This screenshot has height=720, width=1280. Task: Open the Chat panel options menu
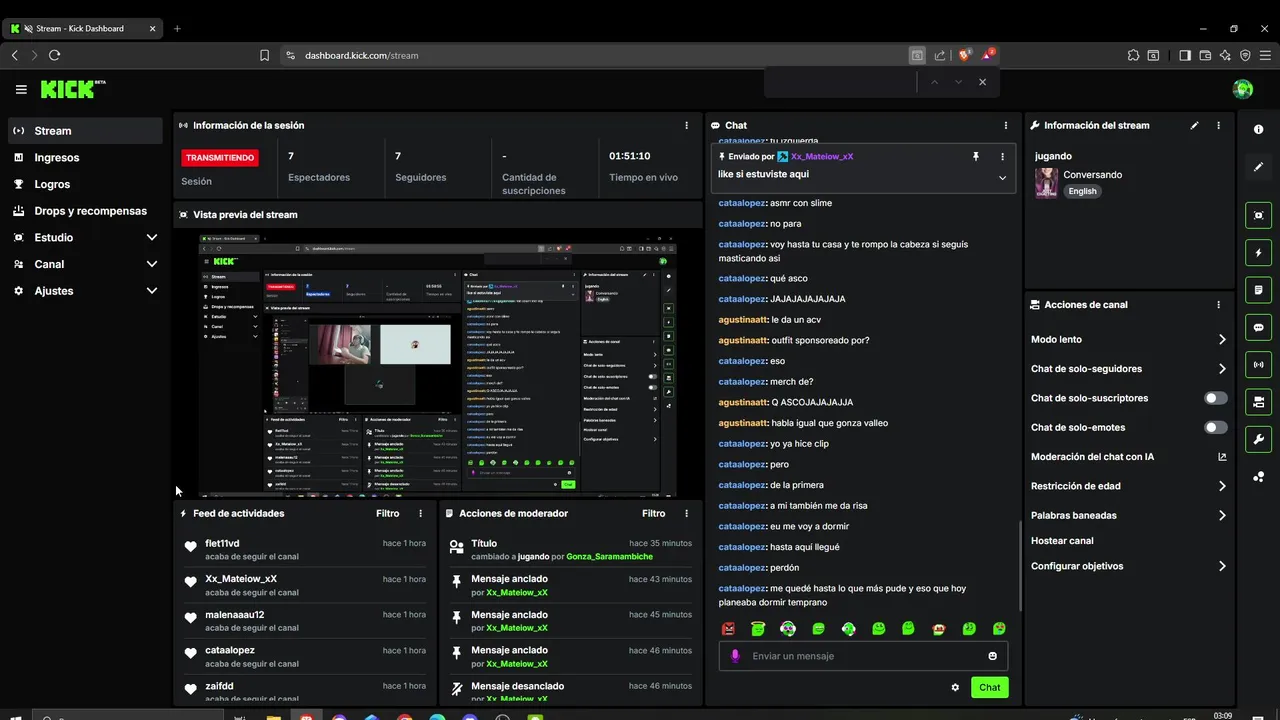point(1006,126)
